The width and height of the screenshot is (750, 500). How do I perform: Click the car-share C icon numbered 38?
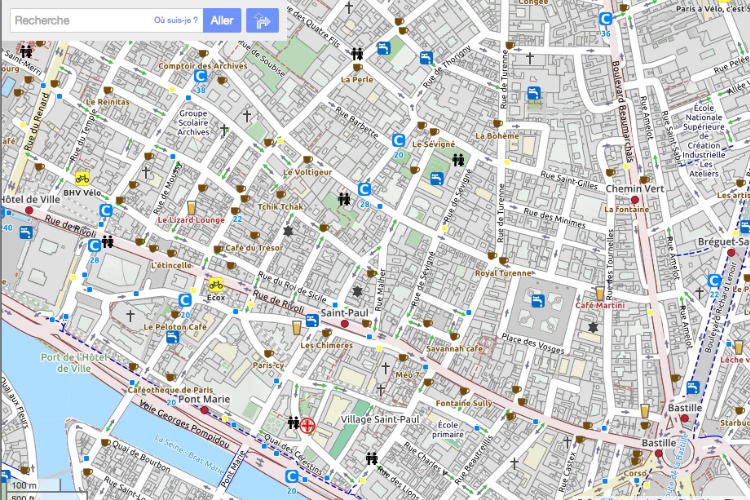(x=200, y=76)
